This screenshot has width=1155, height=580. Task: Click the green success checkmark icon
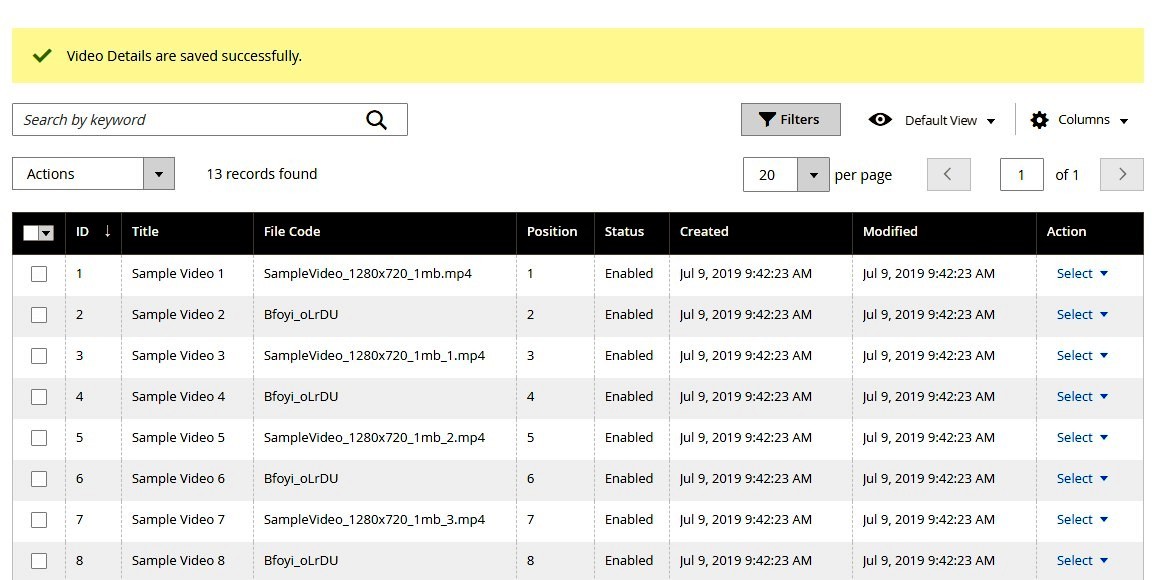coord(42,56)
